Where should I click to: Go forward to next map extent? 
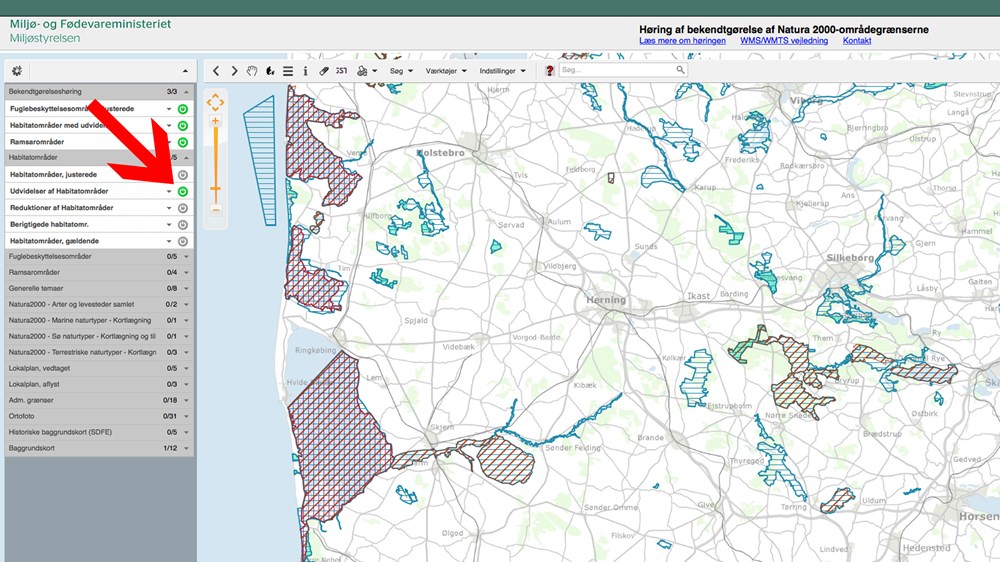coord(234,71)
